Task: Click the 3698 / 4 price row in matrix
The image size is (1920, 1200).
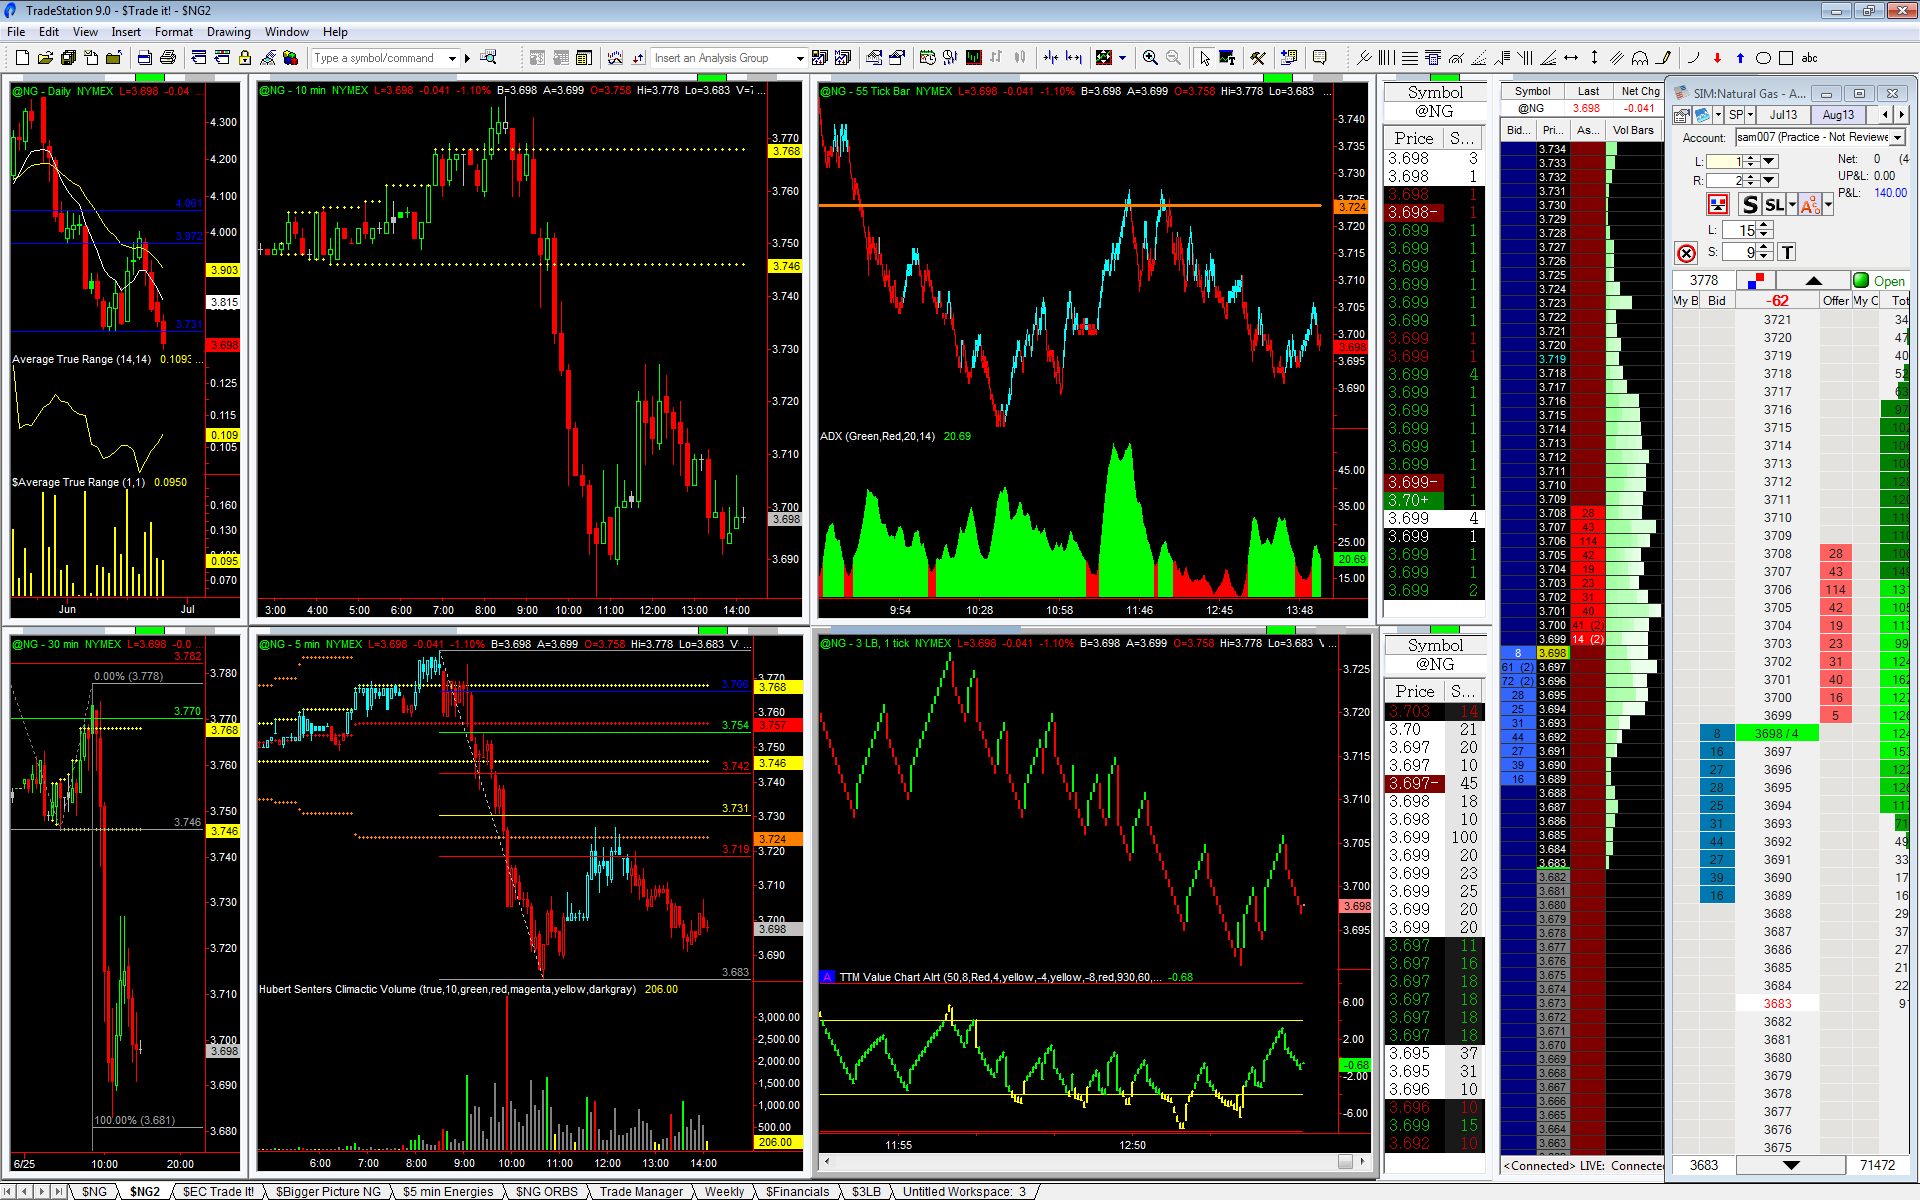Action: [x=1777, y=734]
